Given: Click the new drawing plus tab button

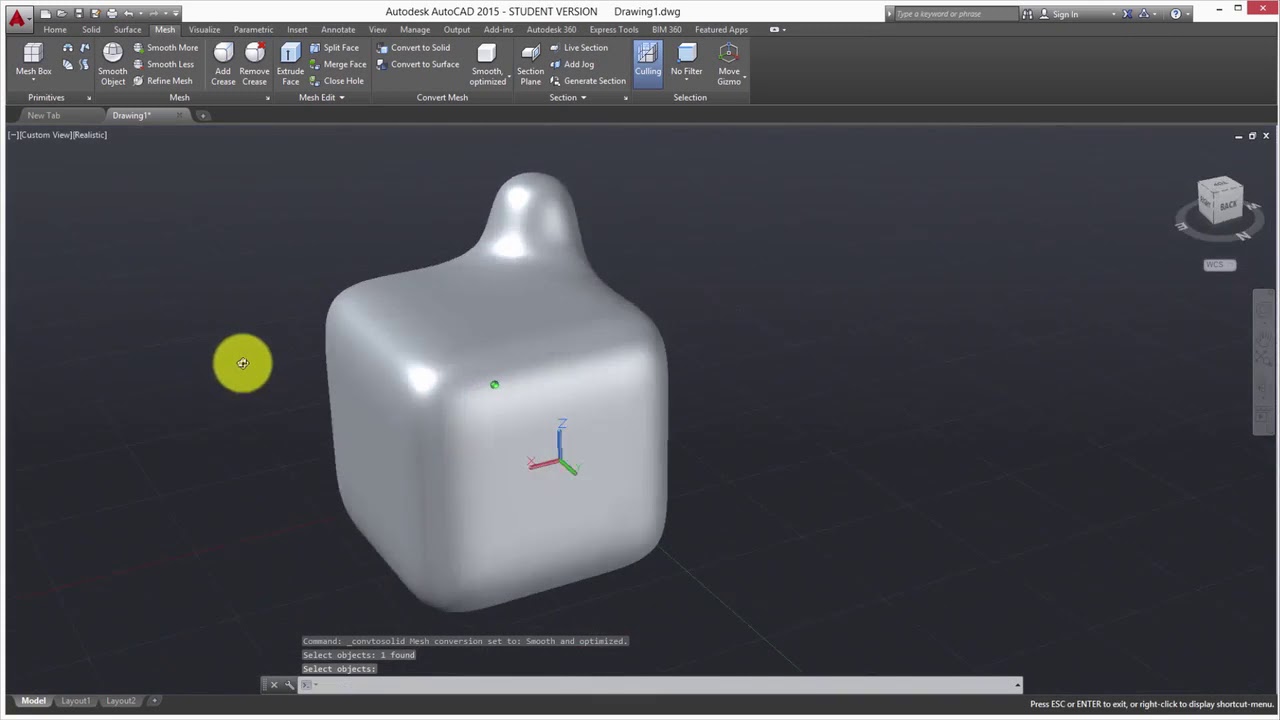Looking at the screenshot, I should pyautogui.click(x=203, y=116).
